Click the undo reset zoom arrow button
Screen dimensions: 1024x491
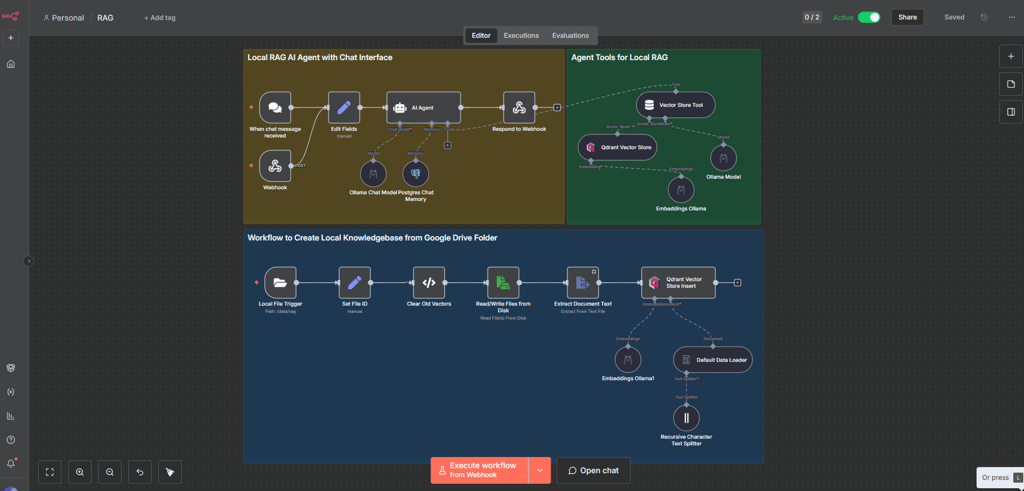(140, 471)
